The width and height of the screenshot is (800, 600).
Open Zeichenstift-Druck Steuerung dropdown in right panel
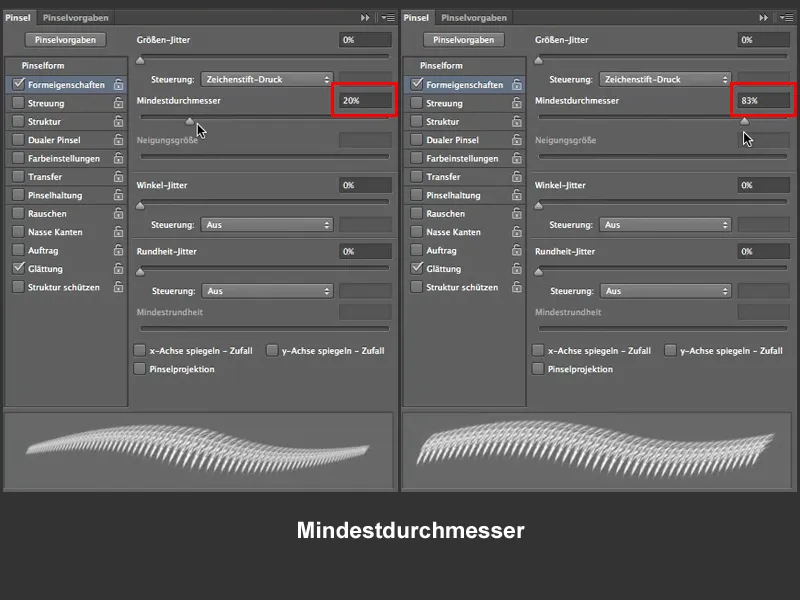[666, 79]
